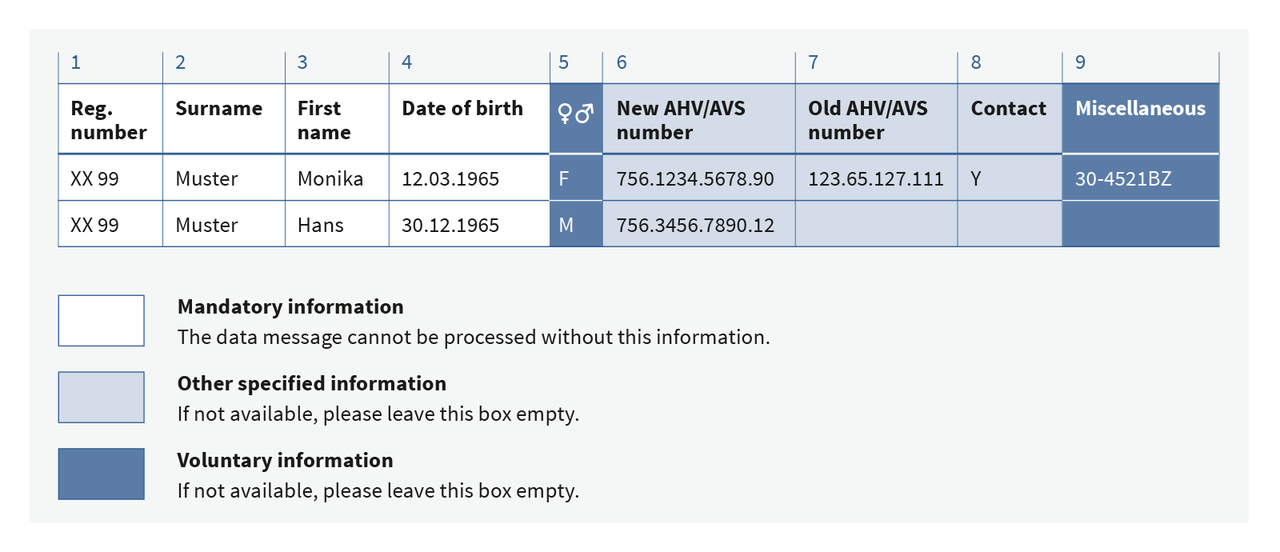1280x552 pixels.
Task: Click the Date of birth header
Action: pyautogui.click(x=462, y=109)
